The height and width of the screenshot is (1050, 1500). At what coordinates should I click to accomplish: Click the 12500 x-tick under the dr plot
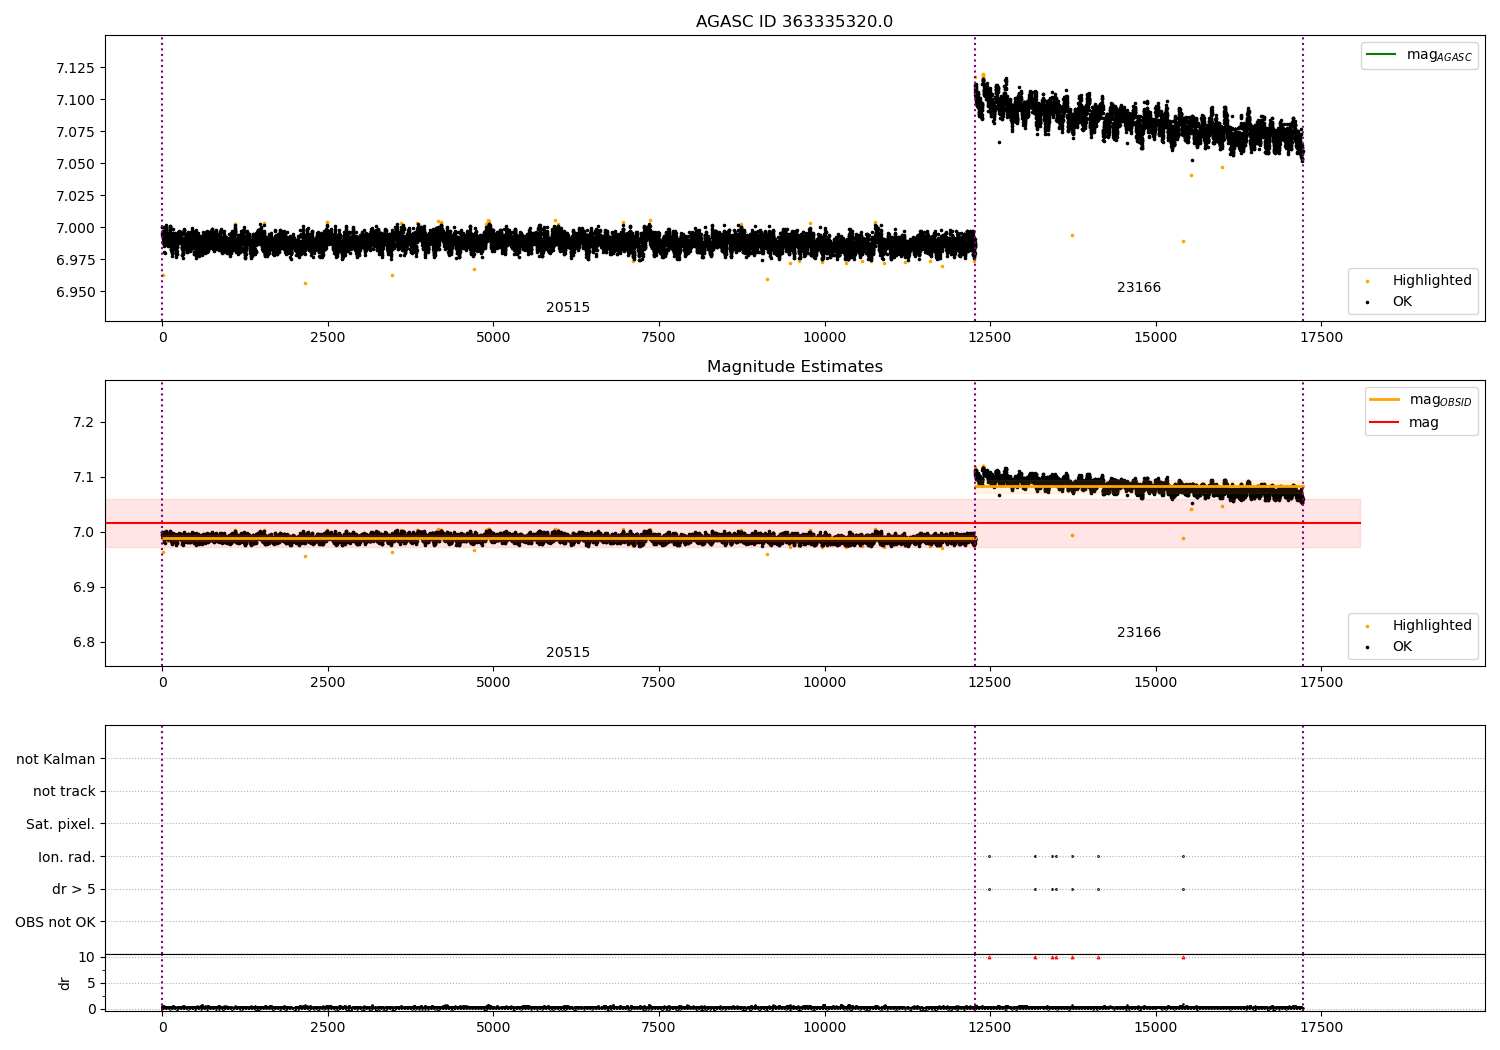pyautogui.click(x=989, y=1028)
